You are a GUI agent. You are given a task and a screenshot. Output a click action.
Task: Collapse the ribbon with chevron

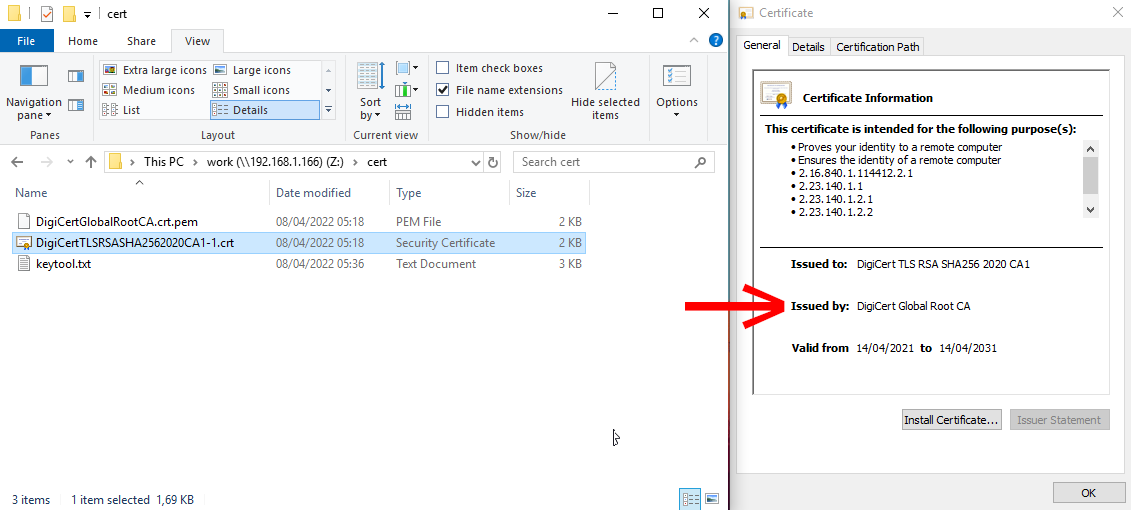(x=694, y=40)
